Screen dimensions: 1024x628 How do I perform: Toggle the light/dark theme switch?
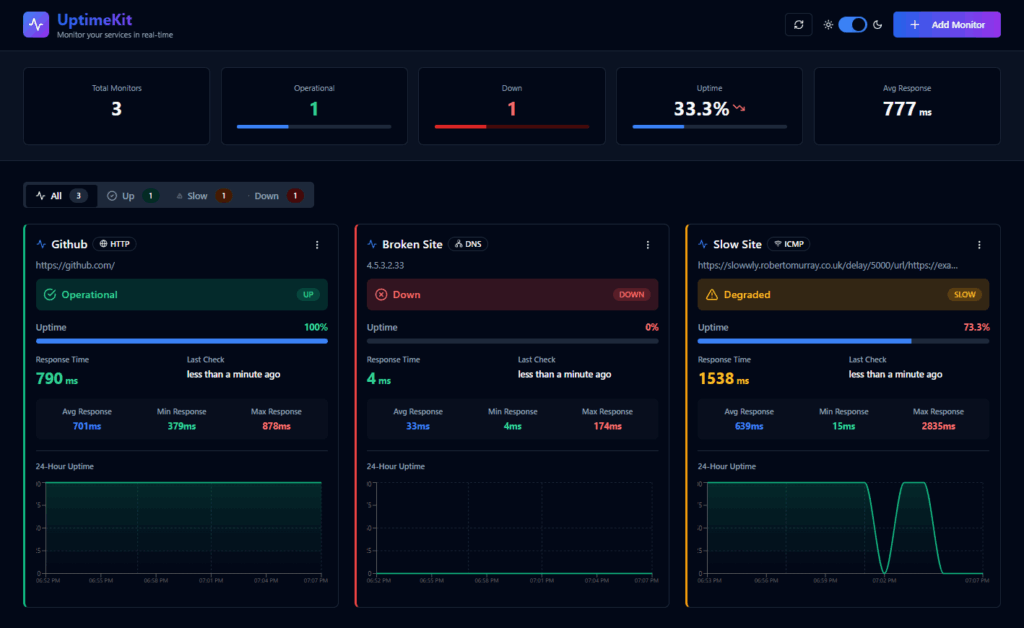pyautogui.click(x=852, y=25)
